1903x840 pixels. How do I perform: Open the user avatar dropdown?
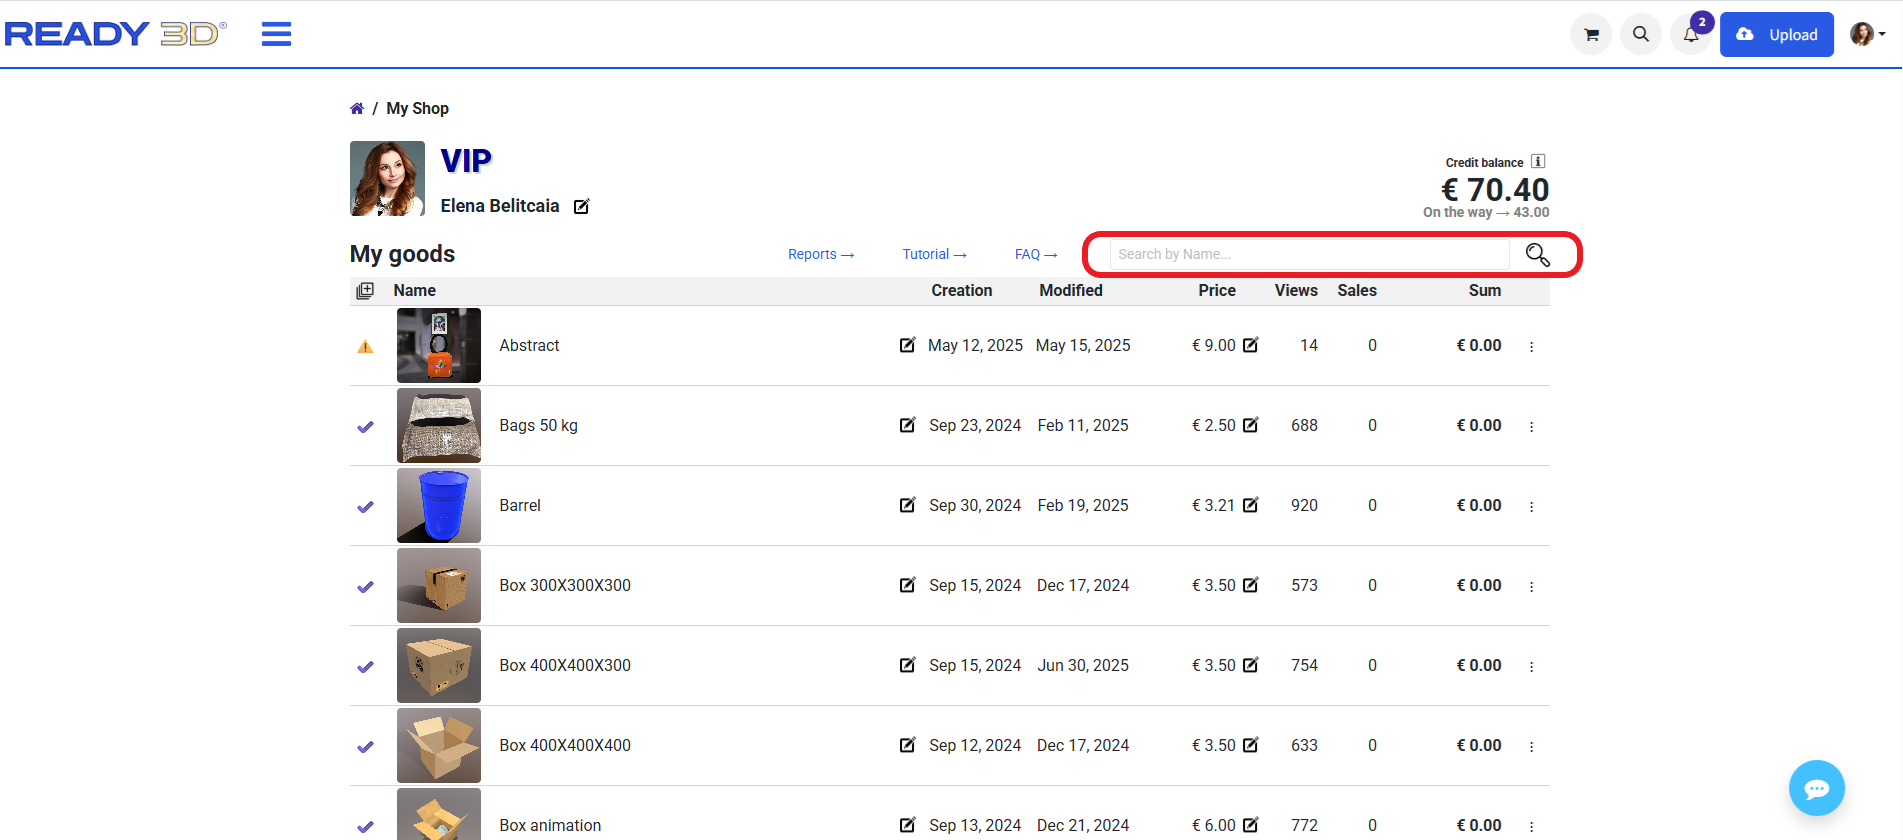(x=1867, y=34)
